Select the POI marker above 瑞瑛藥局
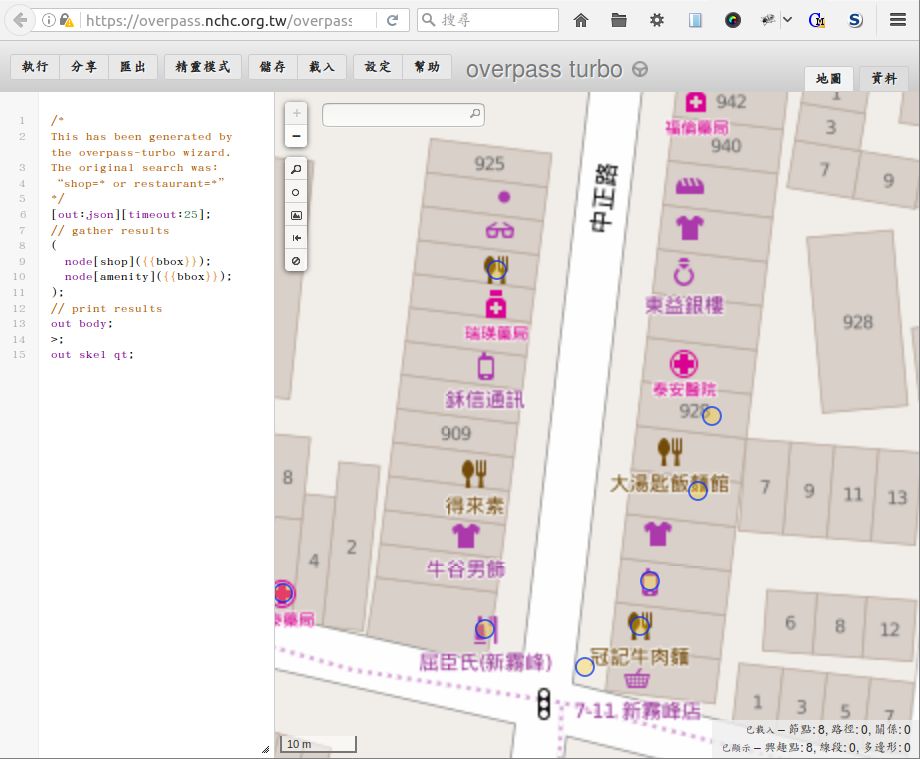920x759 pixels. click(x=497, y=270)
